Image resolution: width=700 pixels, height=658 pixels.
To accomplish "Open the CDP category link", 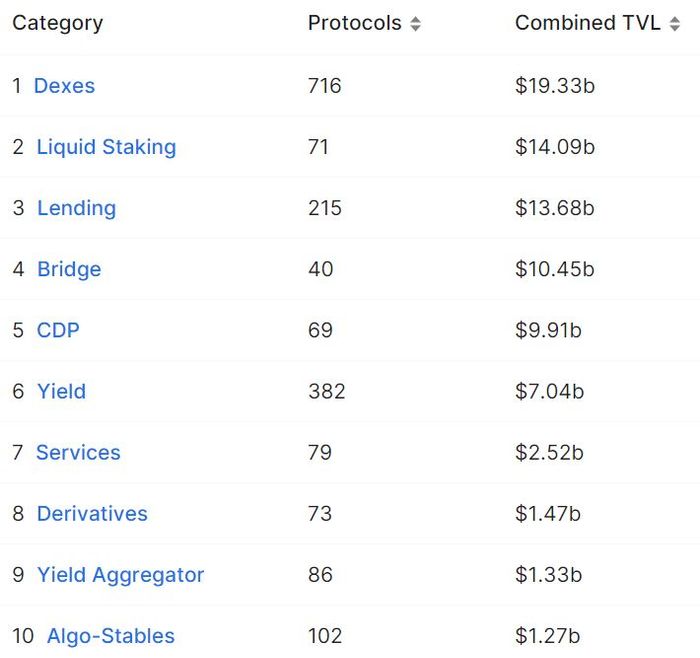I will [58, 330].
